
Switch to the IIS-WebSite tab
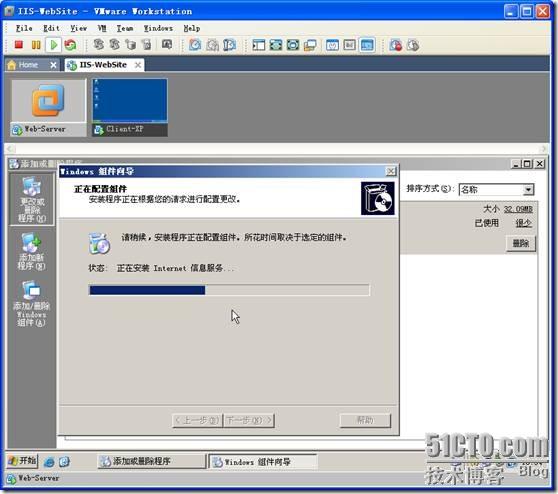(103, 65)
